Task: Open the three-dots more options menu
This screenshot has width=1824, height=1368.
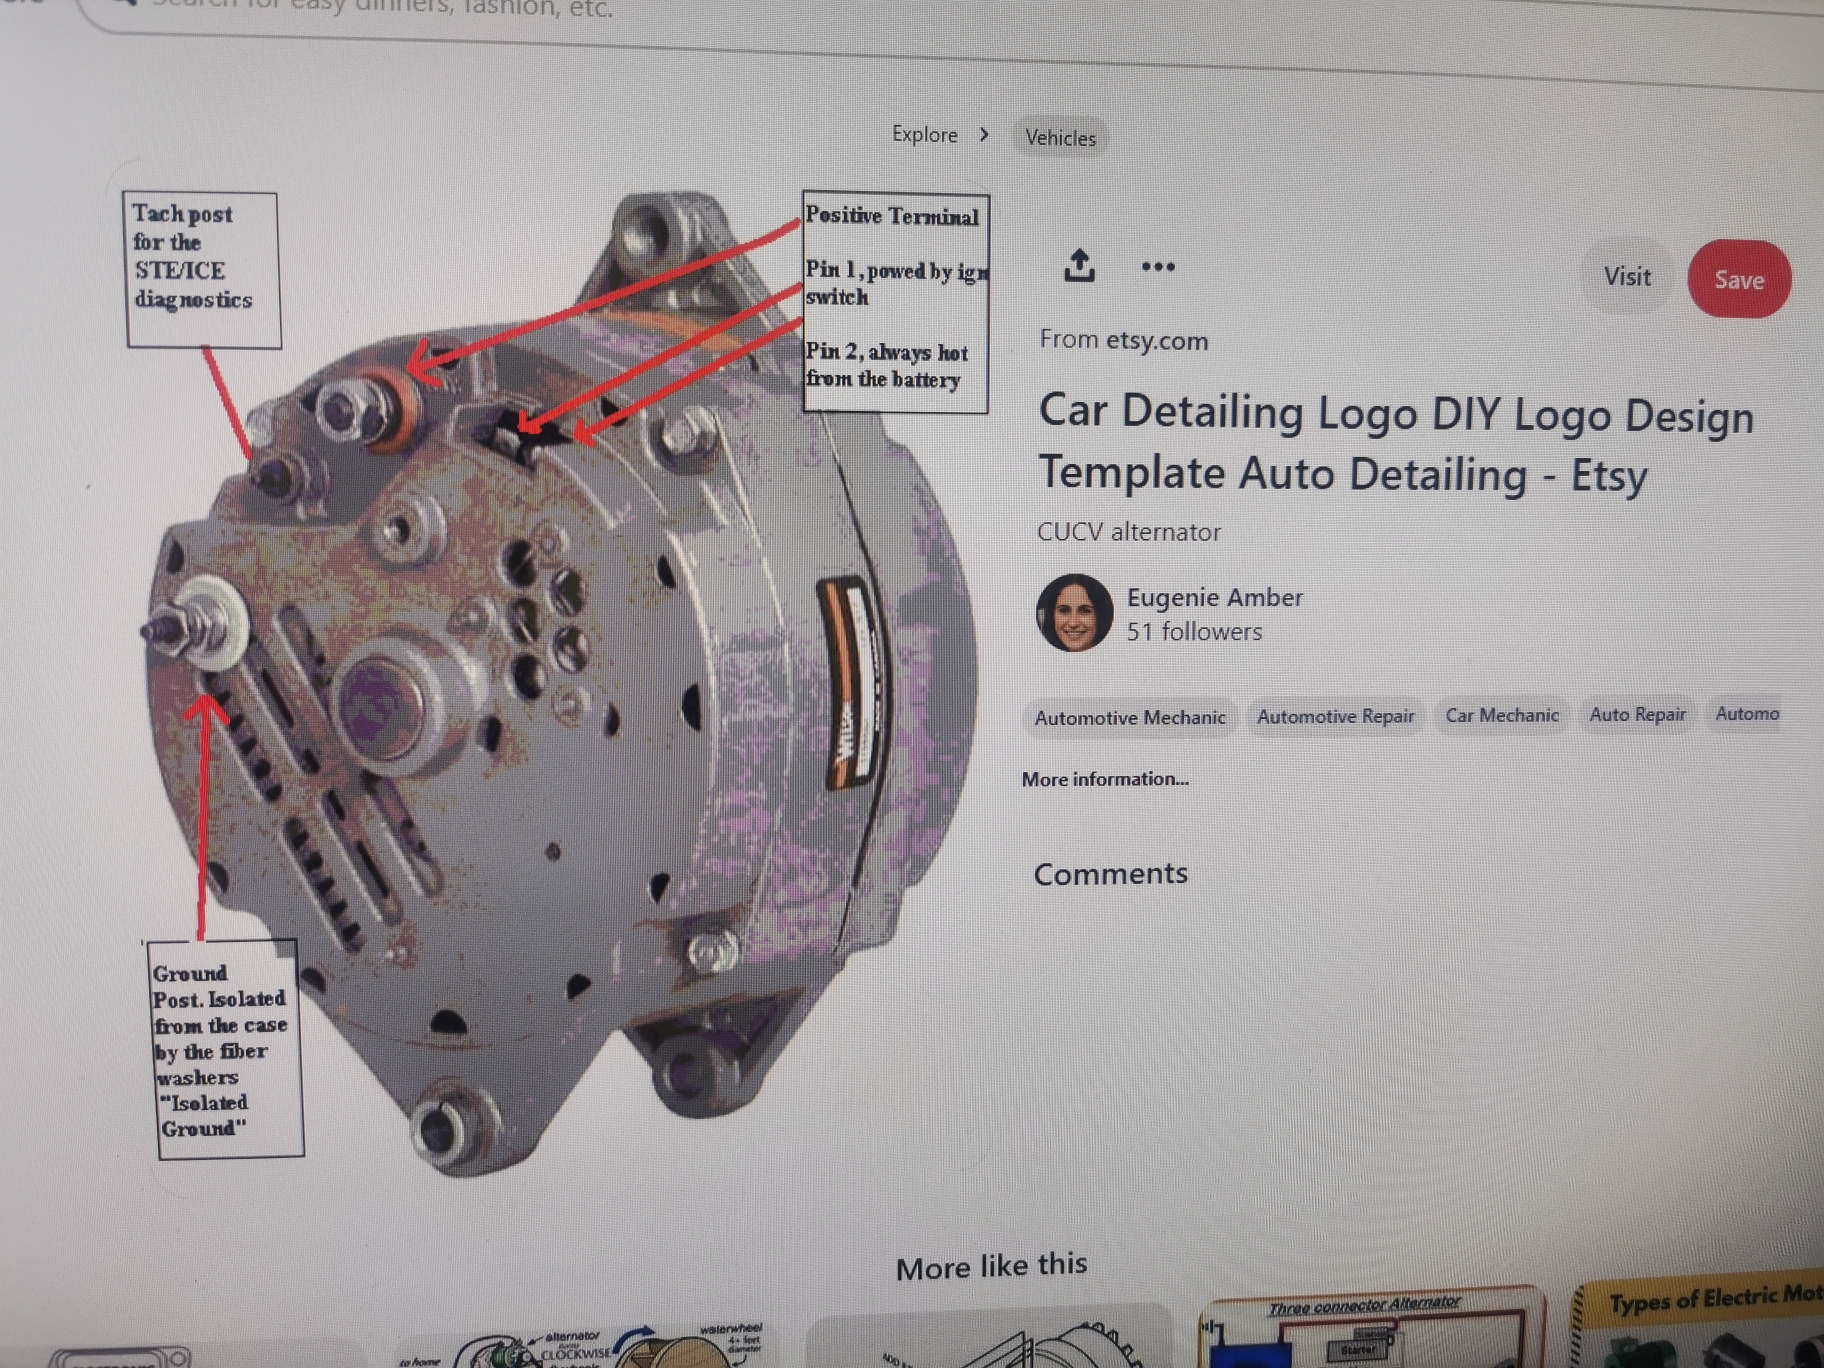Action: [1158, 267]
